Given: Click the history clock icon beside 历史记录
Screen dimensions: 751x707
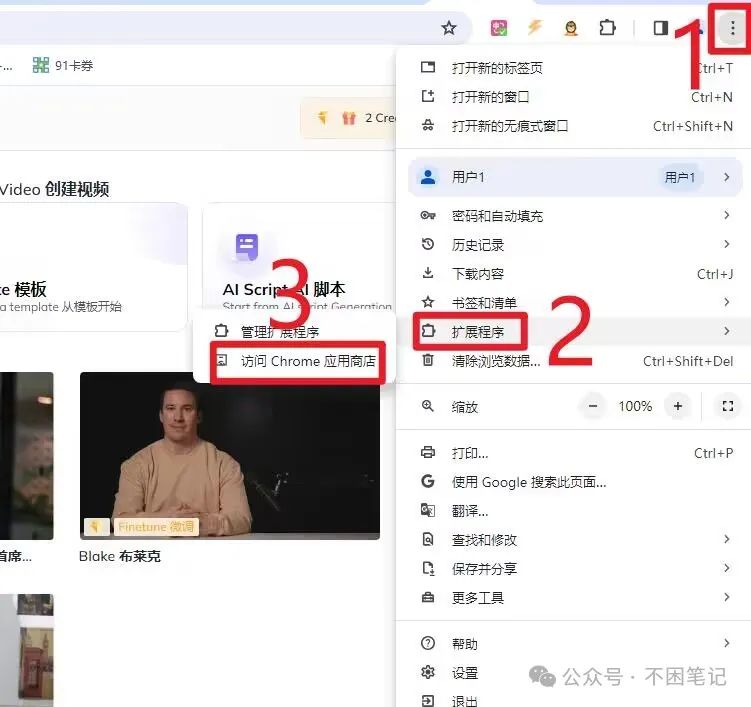Looking at the screenshot, I should point(428,244).
